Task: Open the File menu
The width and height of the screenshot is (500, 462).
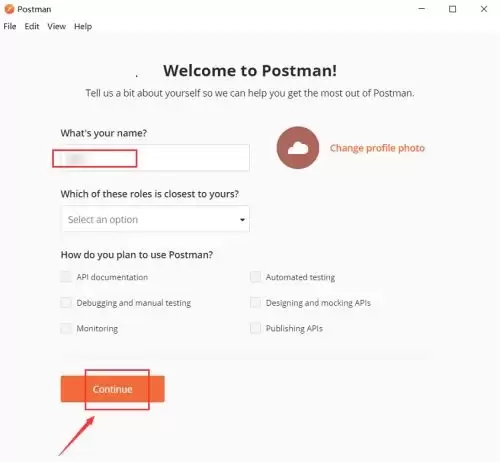Action: [10, 26]
